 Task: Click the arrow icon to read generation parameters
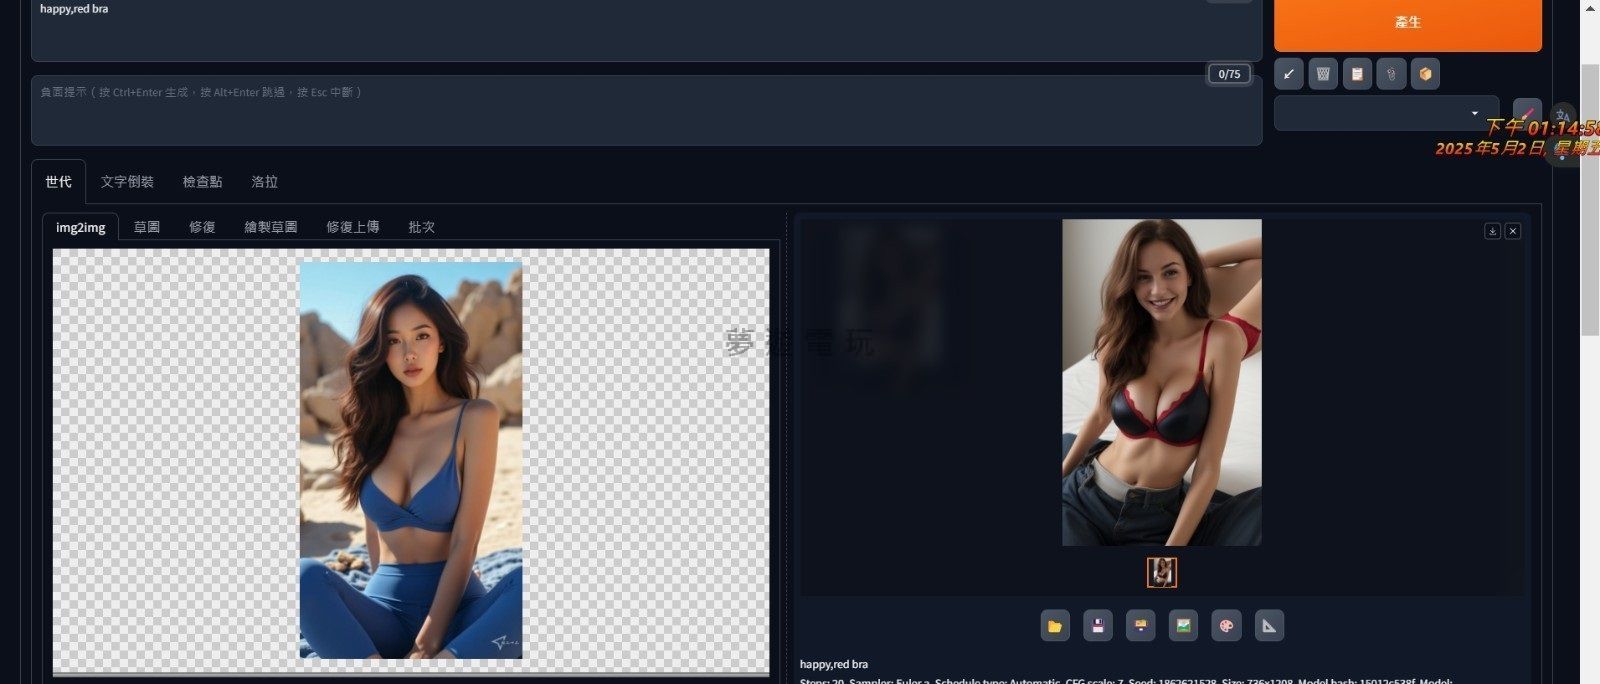coord(1289,74)
